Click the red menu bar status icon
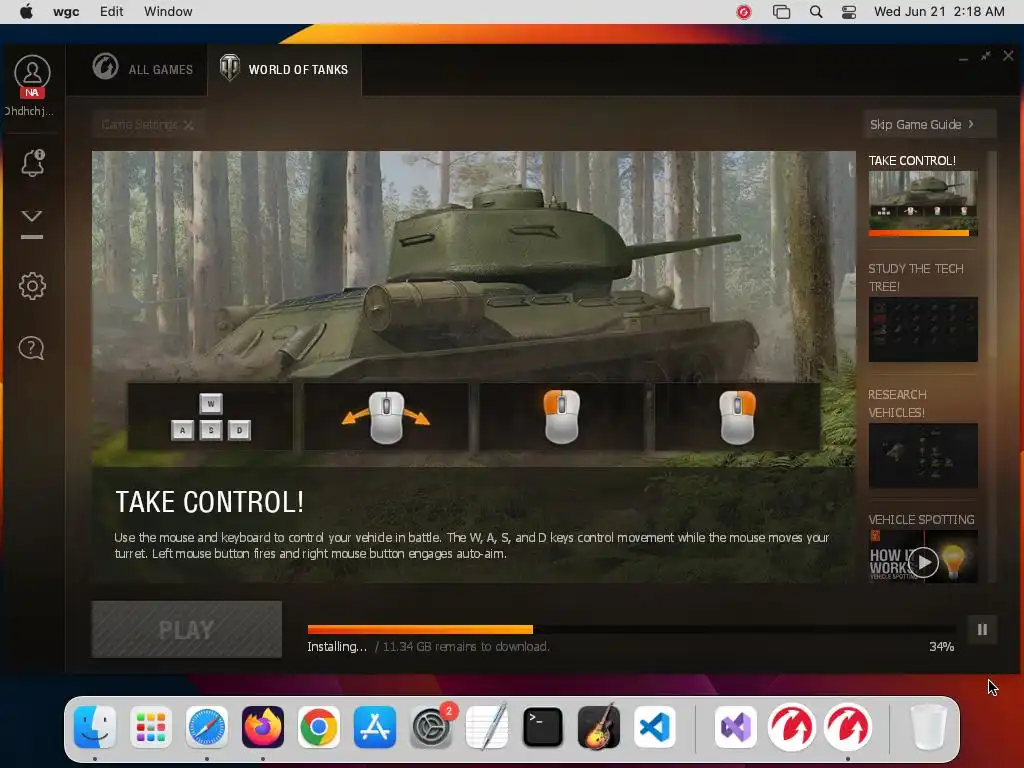Viewport: 1024px width, 768px height. click(x=744, y=12)
